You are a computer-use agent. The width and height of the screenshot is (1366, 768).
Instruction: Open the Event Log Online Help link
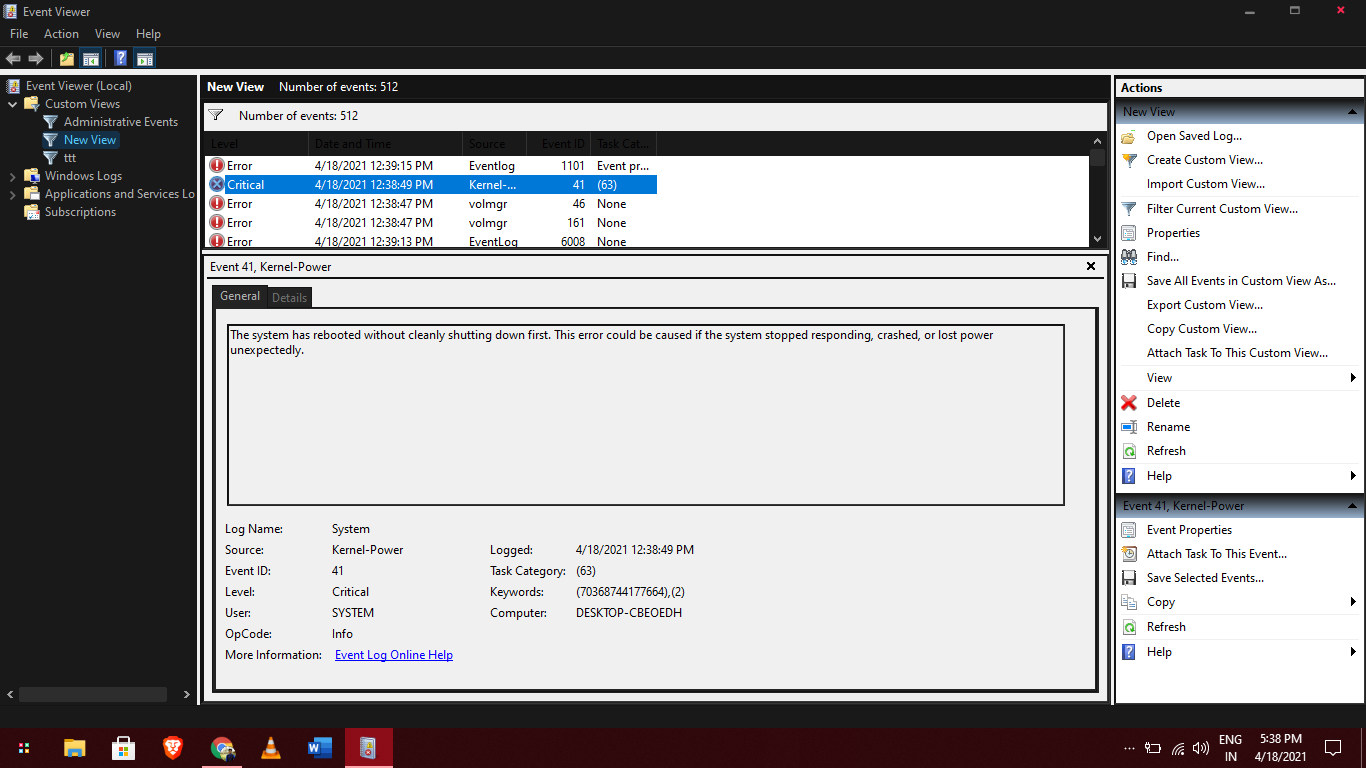point(394,655)
